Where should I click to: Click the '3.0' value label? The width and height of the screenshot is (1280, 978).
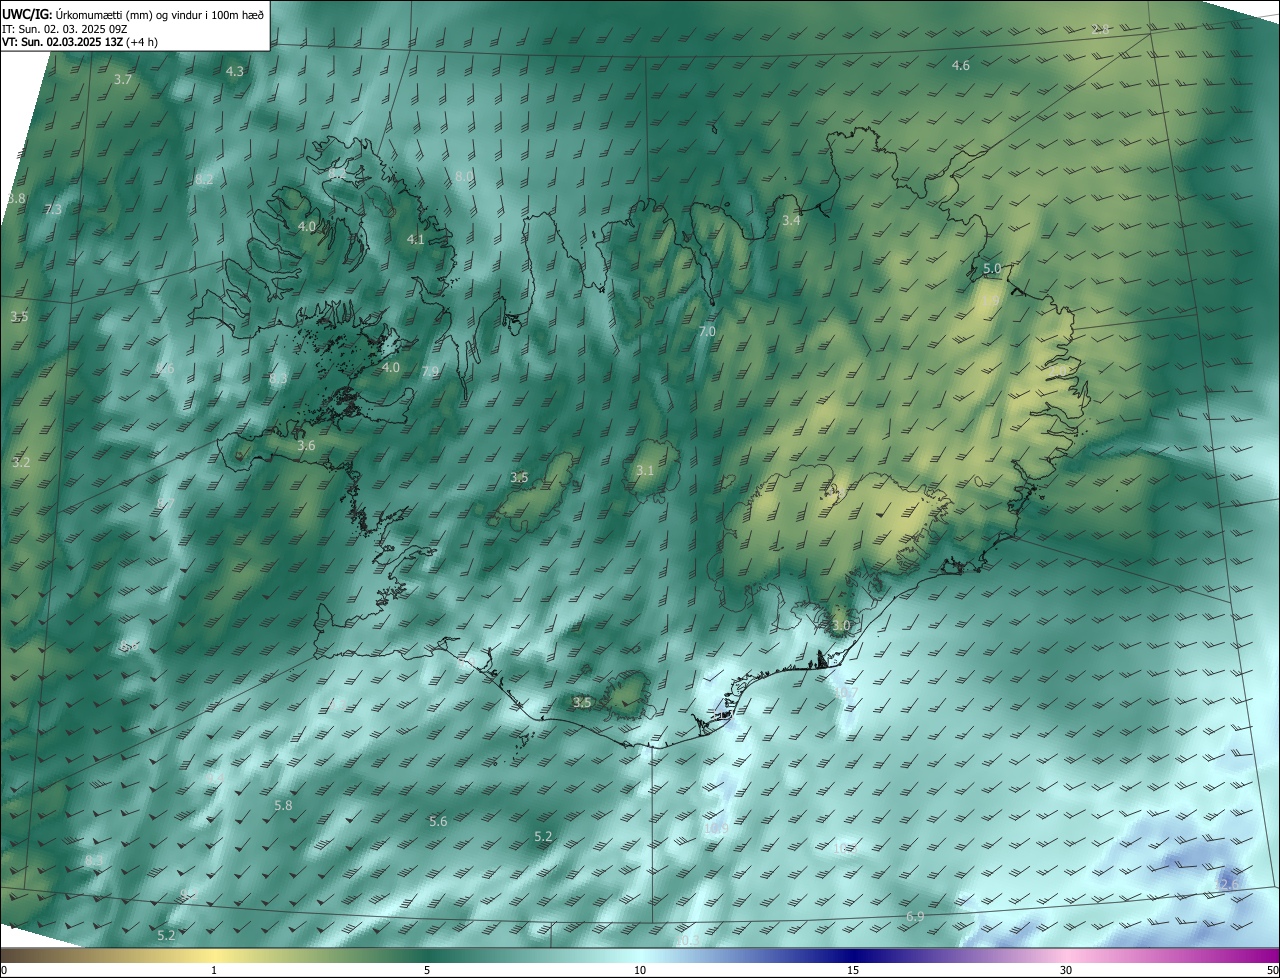(841, 627)
